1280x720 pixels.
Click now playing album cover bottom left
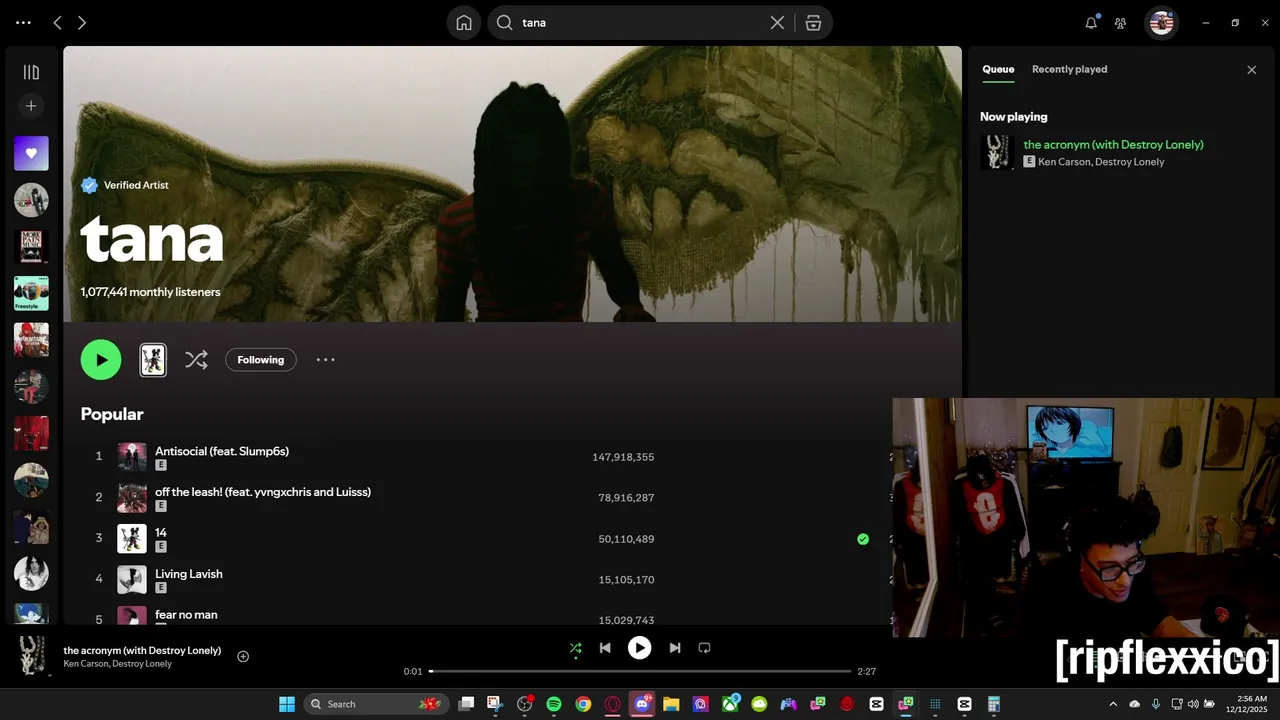point(33,656)
